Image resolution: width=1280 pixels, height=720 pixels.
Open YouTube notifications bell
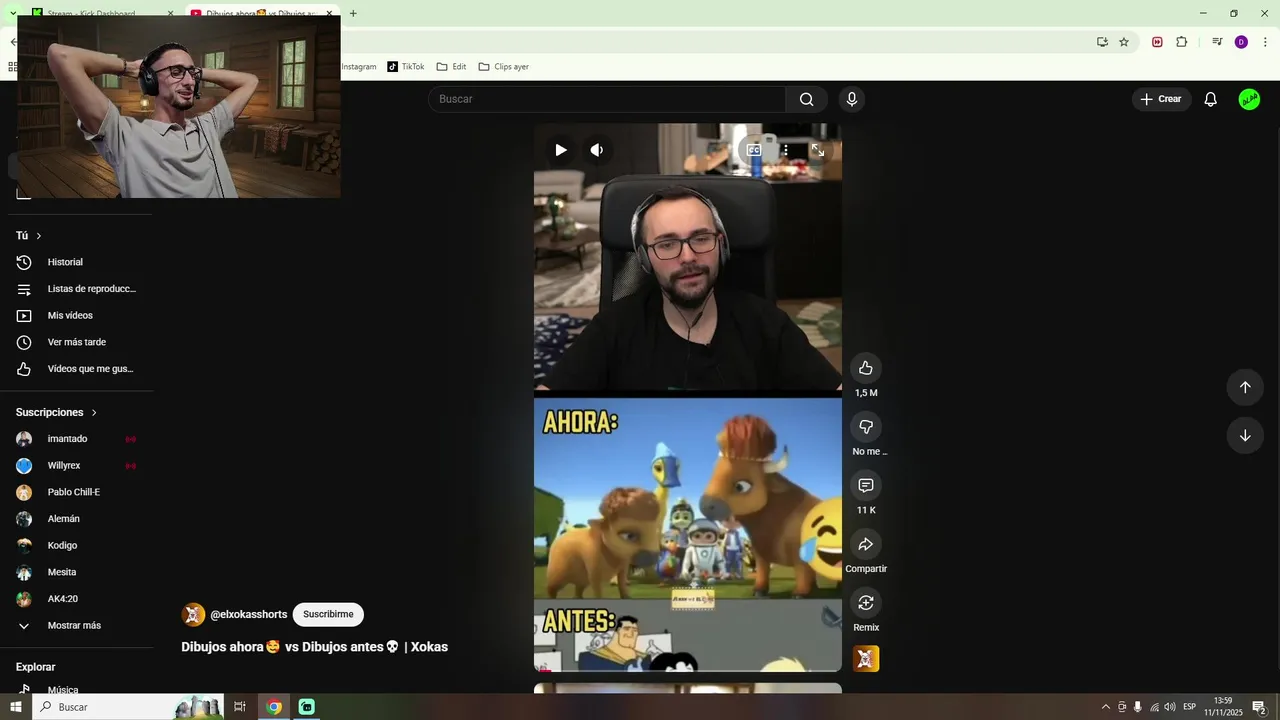point(1210,99)
